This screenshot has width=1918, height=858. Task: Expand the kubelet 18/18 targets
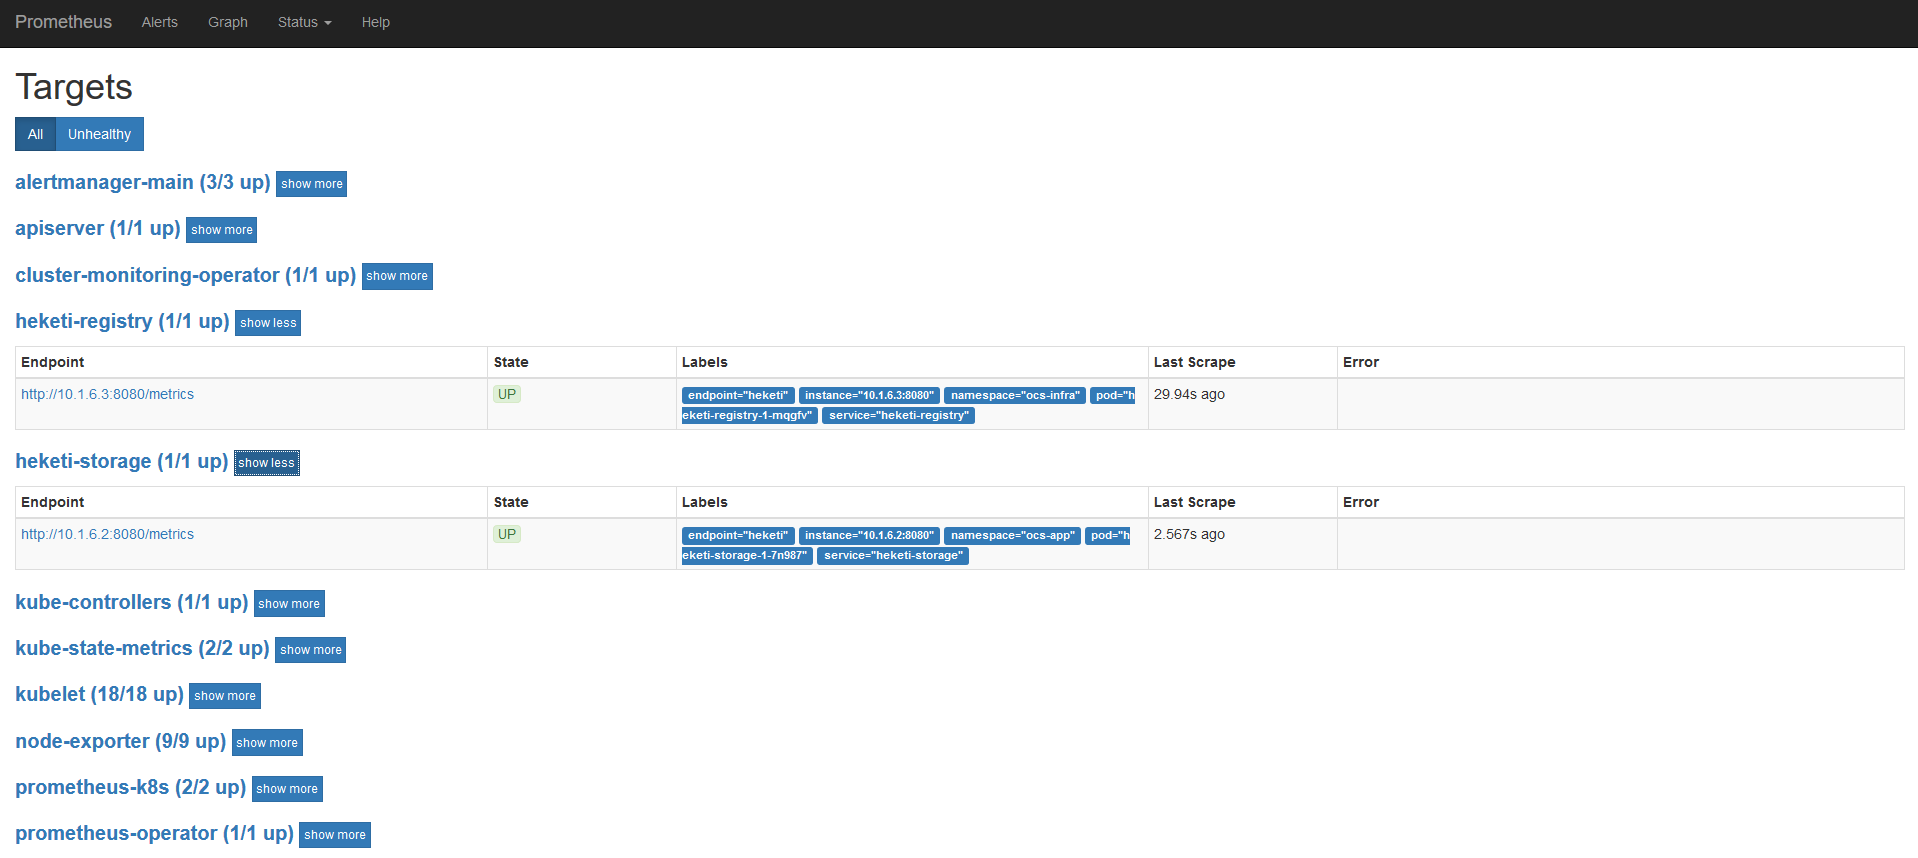[x=224, y=696]
